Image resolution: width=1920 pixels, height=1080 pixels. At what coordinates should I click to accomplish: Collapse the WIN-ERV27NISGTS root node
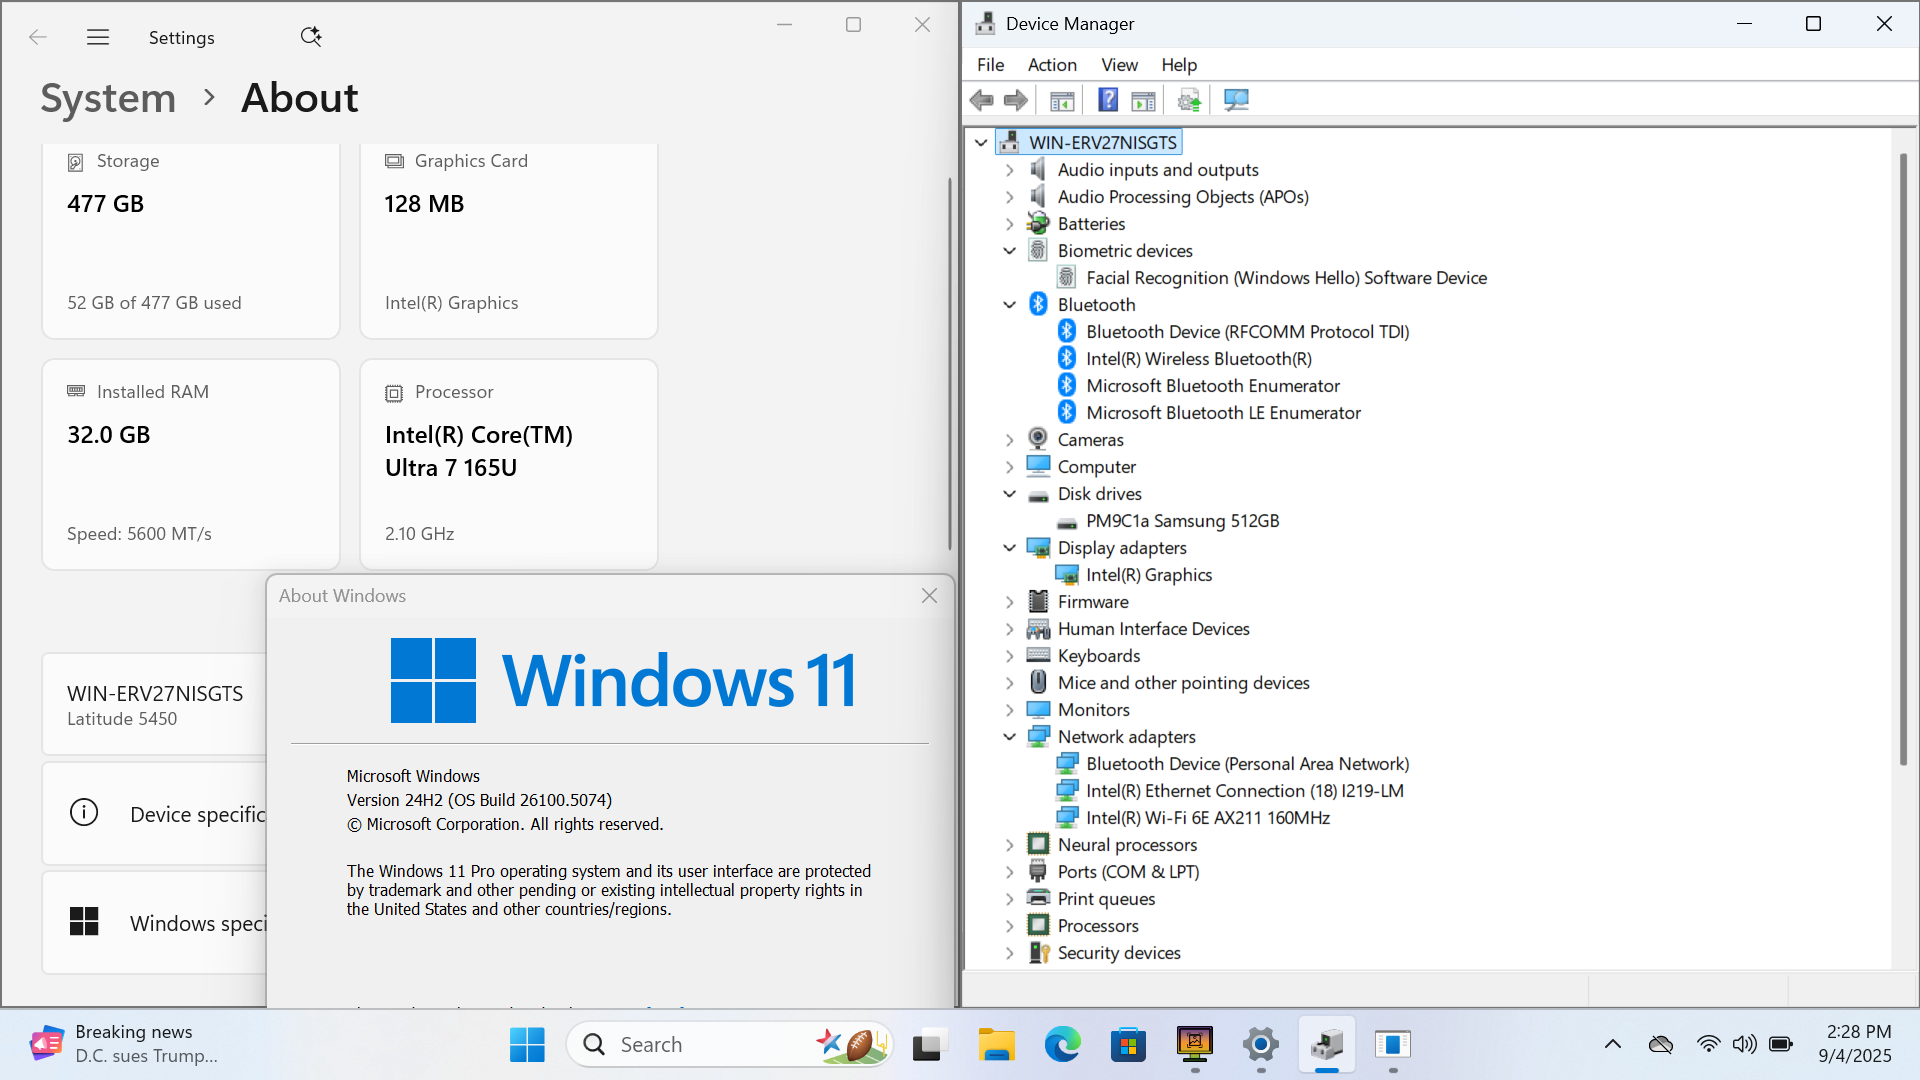(981, 143)
